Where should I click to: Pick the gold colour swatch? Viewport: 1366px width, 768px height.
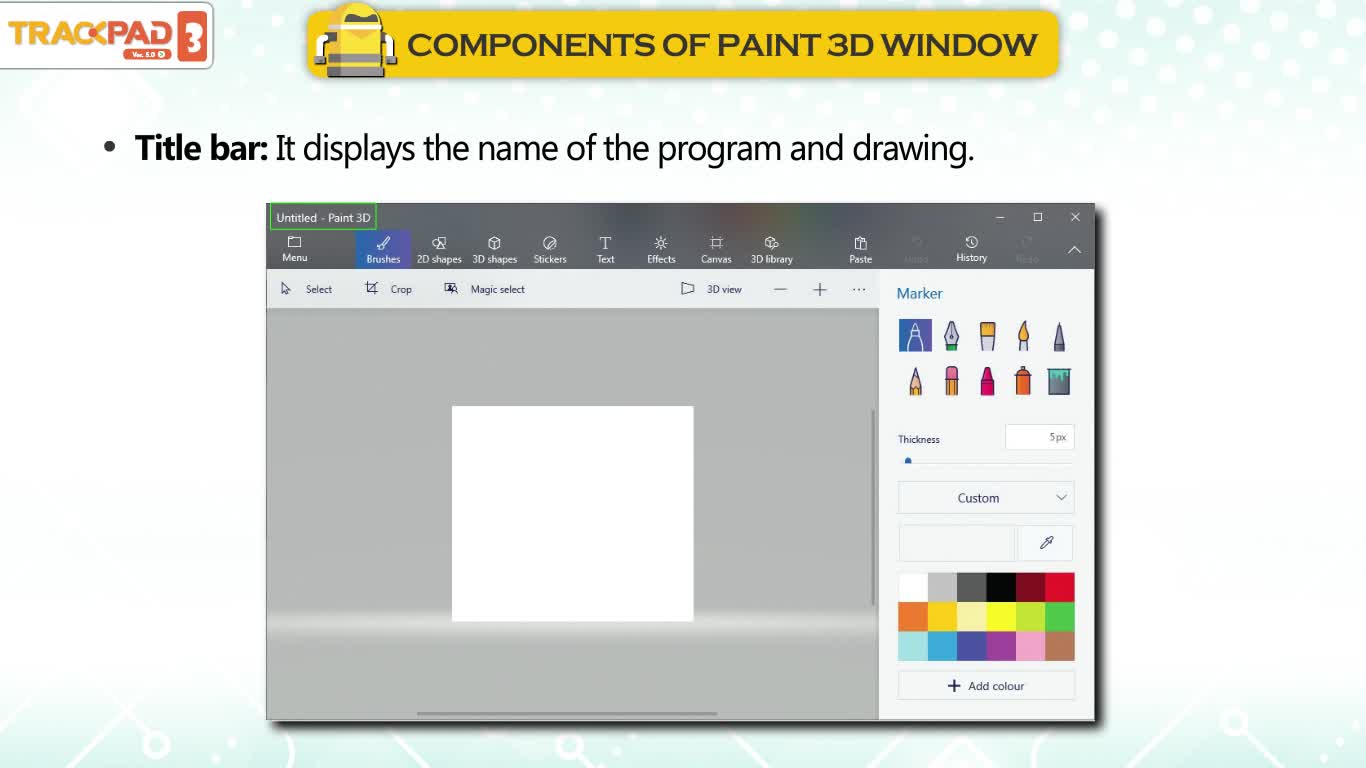942,616
